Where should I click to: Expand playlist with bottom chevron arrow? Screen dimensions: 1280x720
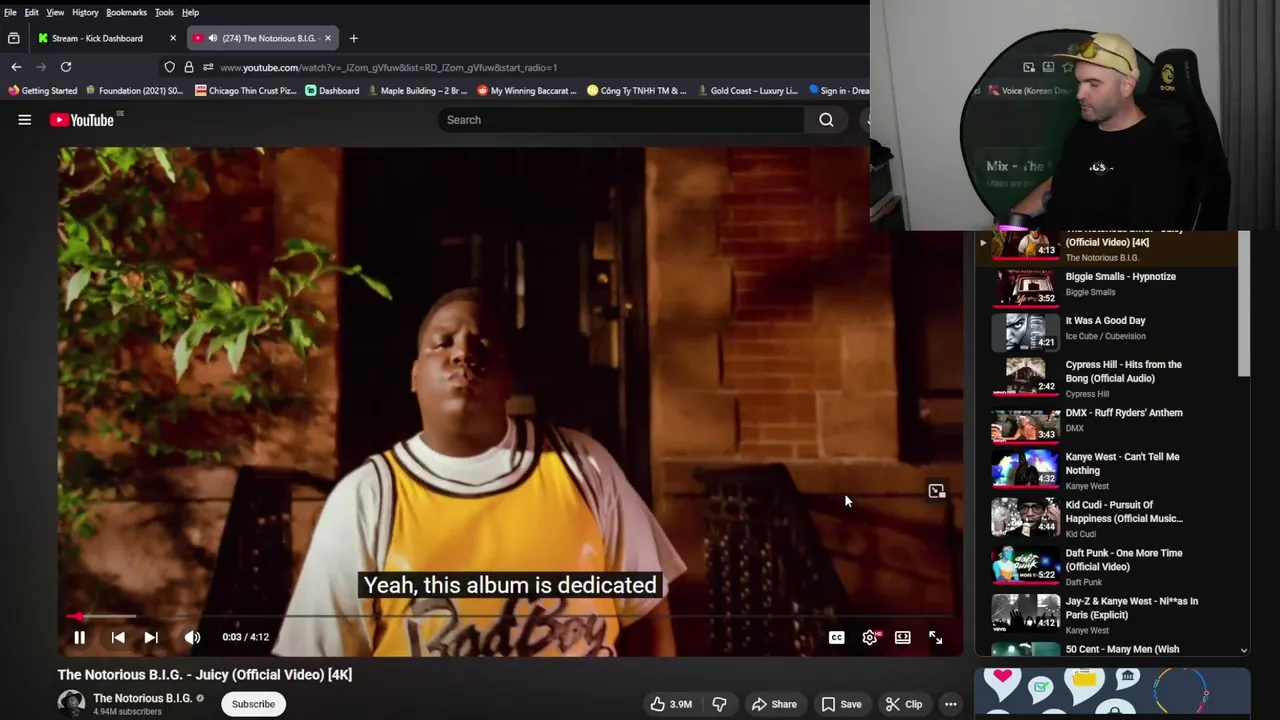(x=1244, y=650)
